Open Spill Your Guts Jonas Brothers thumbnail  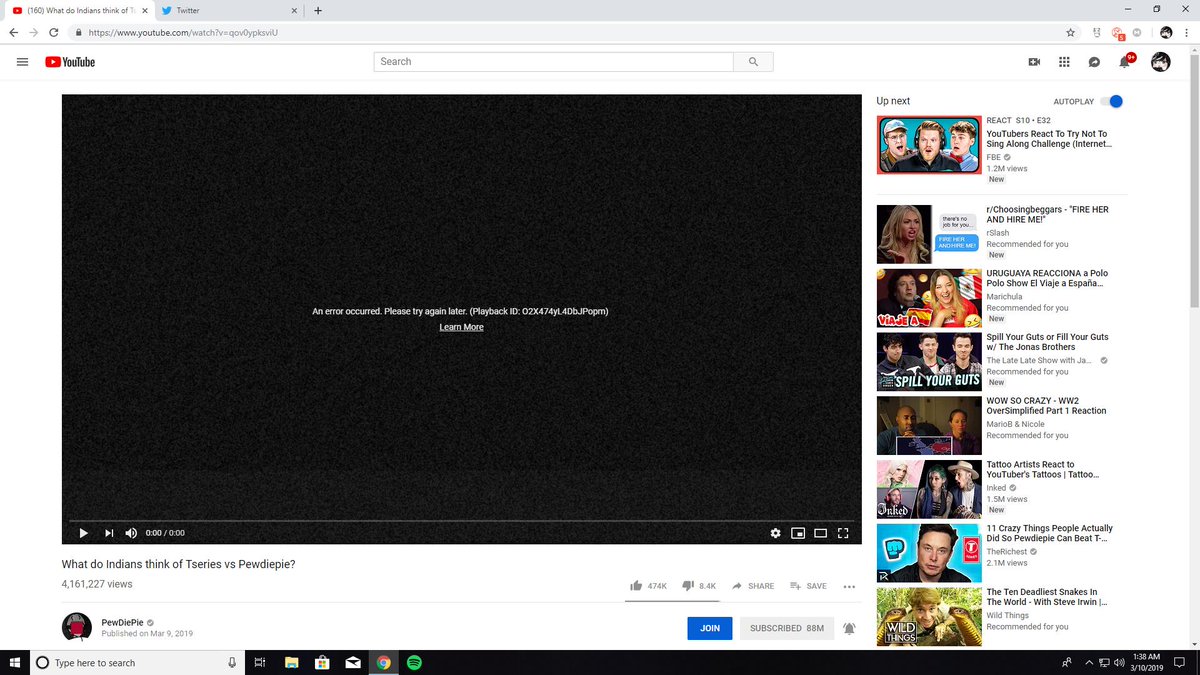(x=929, y=361)
